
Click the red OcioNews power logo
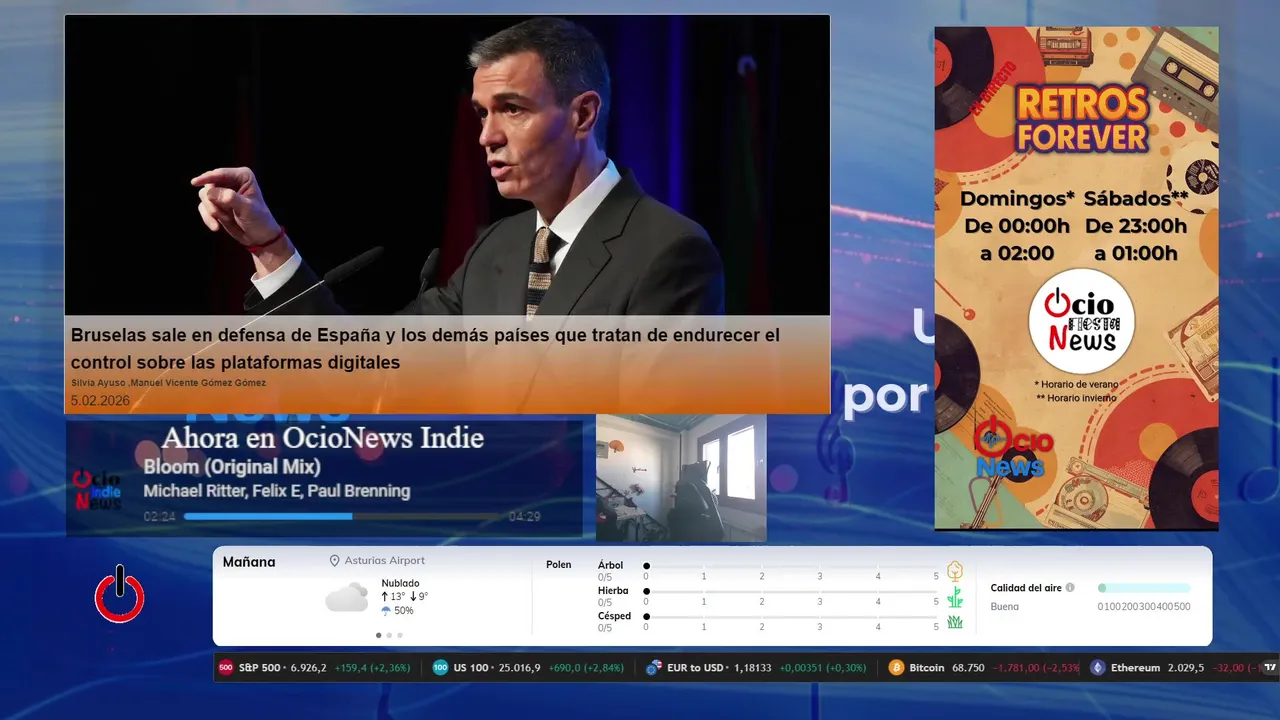coord(120,595)
